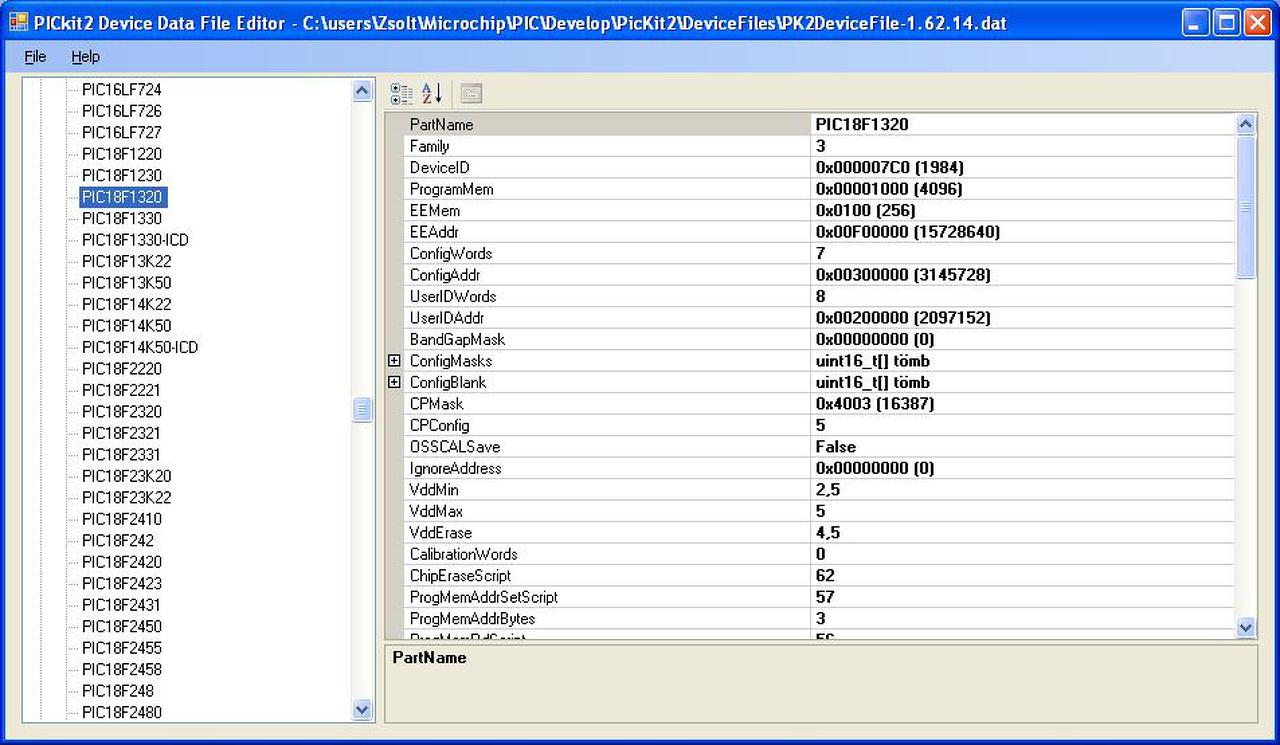Edit the UserIDAddr value field

coord(1023,318)
